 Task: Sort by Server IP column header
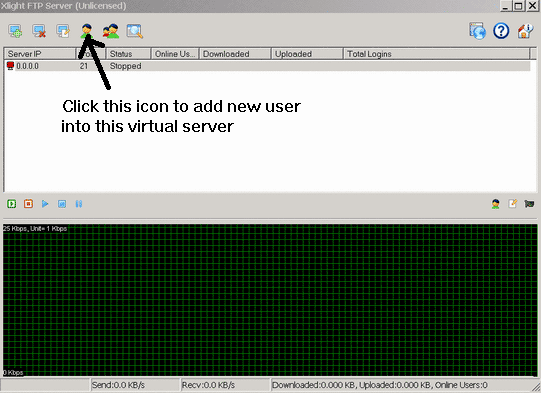click(40, 54)
